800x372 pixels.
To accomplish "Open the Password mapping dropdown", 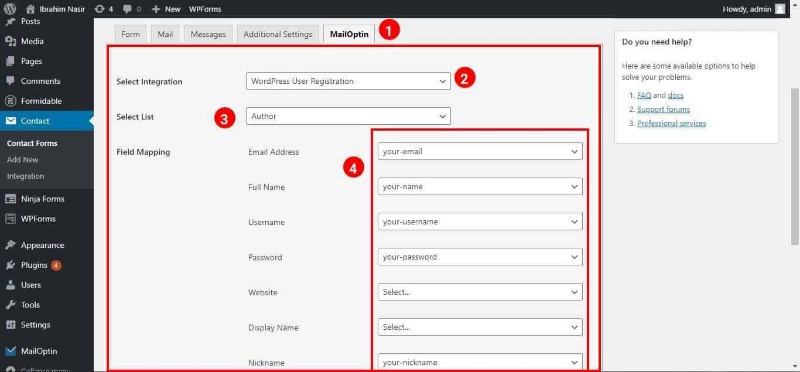I will click(x=480, y=257).
